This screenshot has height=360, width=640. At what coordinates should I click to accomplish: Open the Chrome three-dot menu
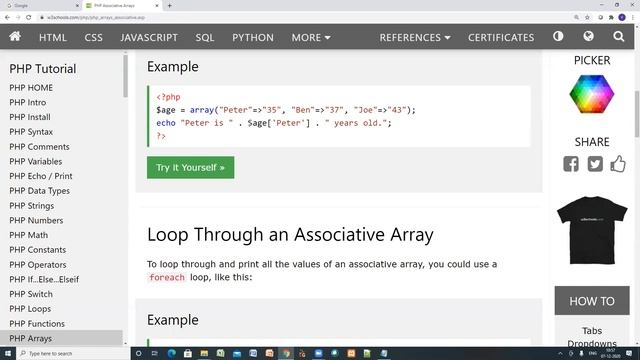click(633, 17)
